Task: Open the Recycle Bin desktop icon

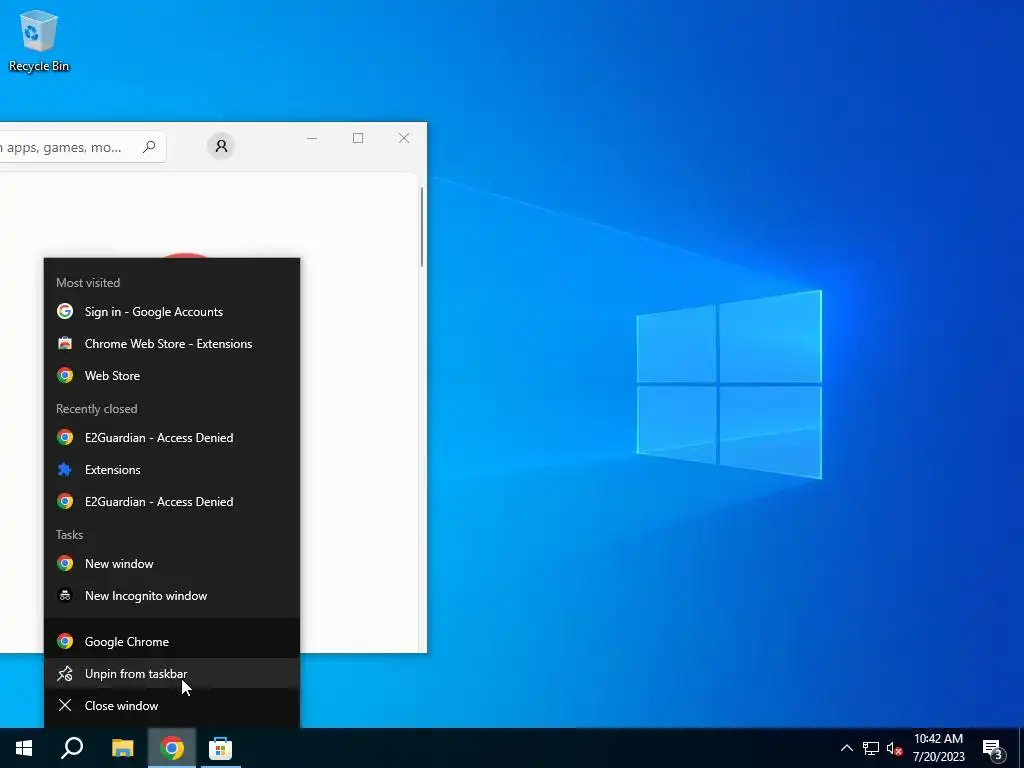Action: (39, 40)
